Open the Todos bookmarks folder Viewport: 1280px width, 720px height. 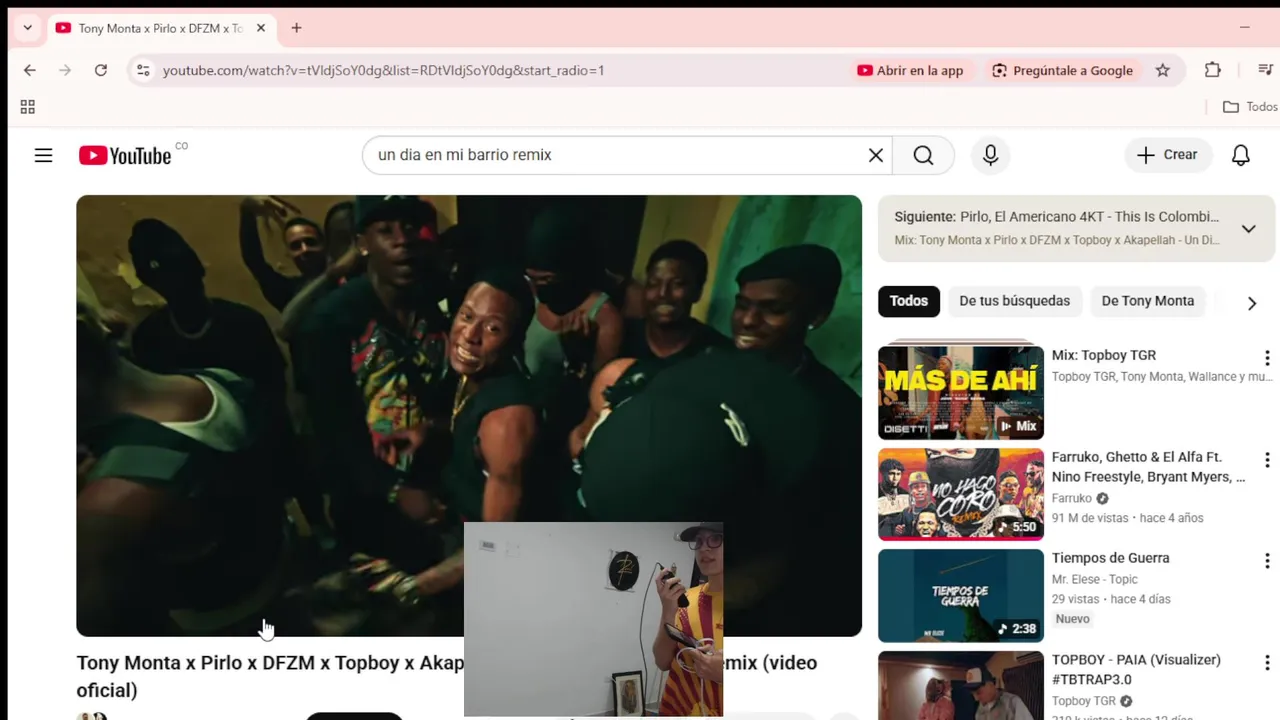pos(1250,107)
